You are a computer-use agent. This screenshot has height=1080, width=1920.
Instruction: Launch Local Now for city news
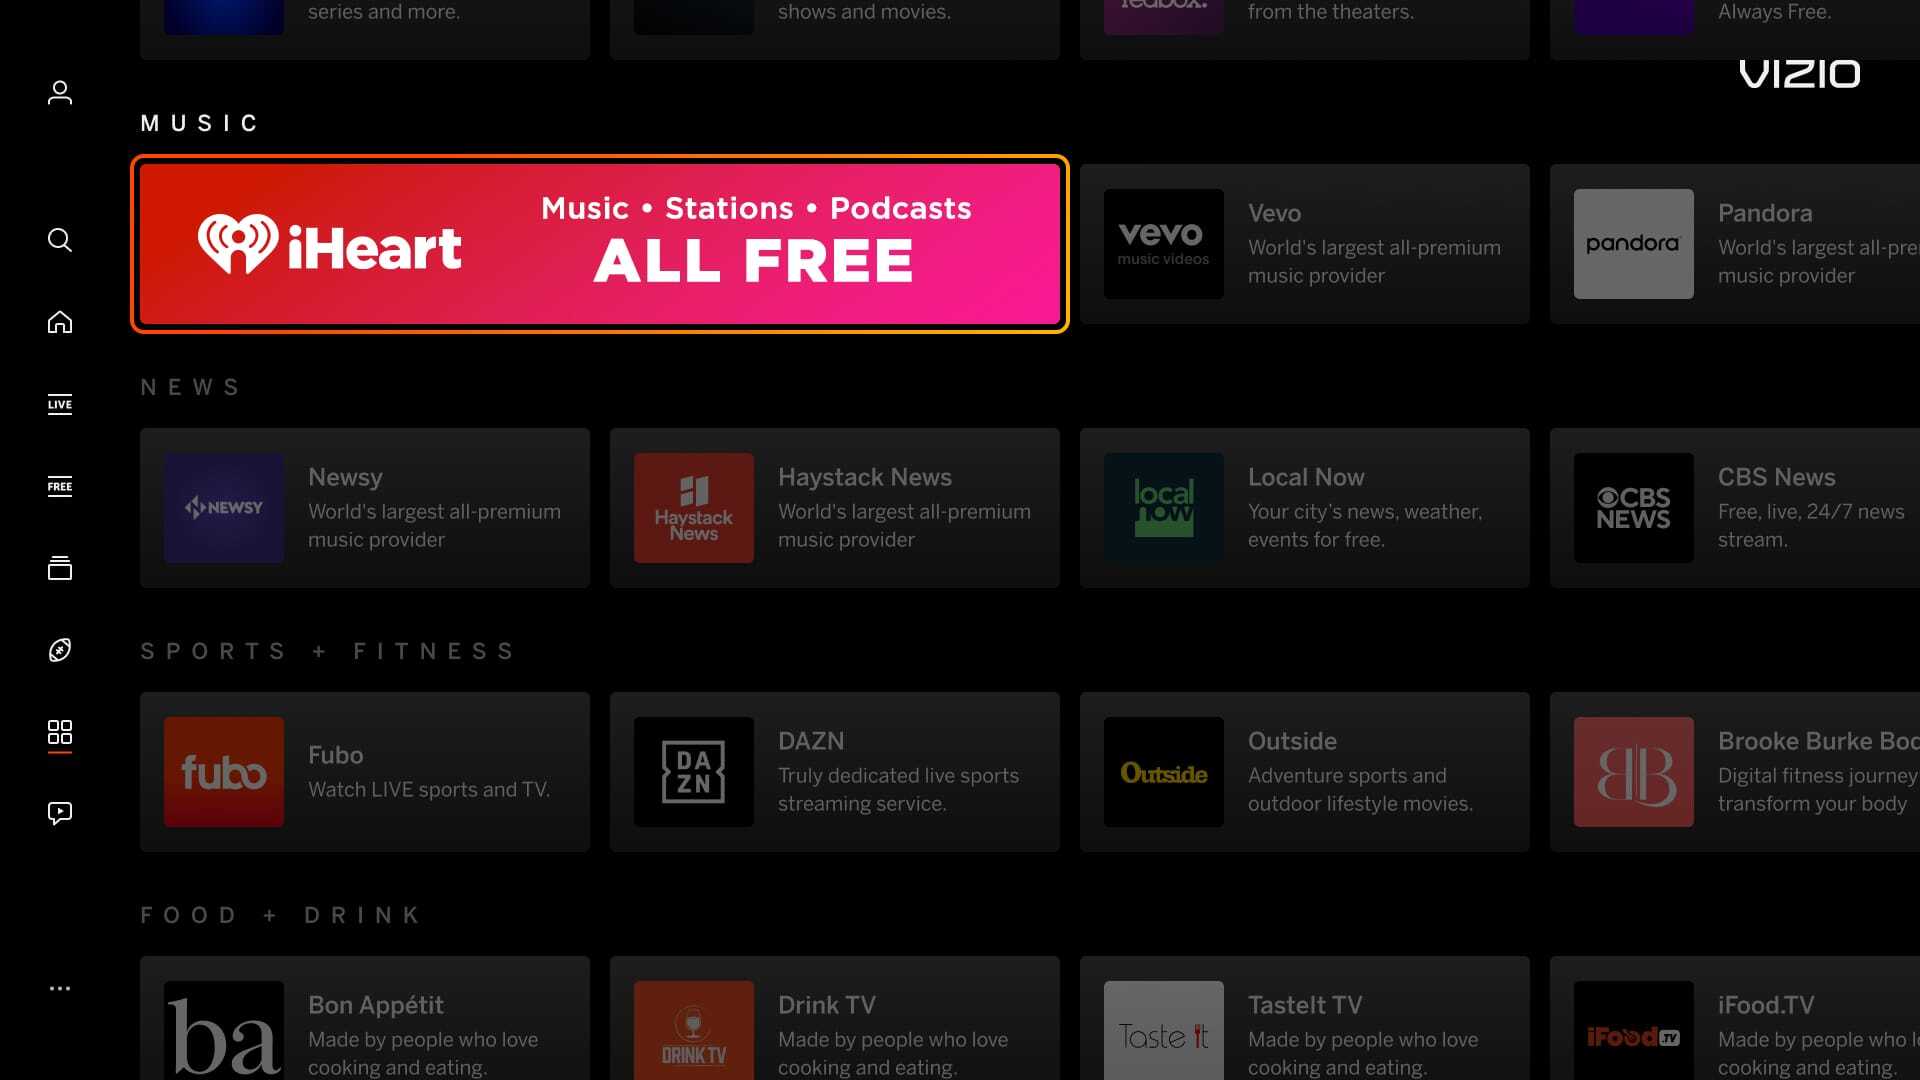coord(1304,507)
